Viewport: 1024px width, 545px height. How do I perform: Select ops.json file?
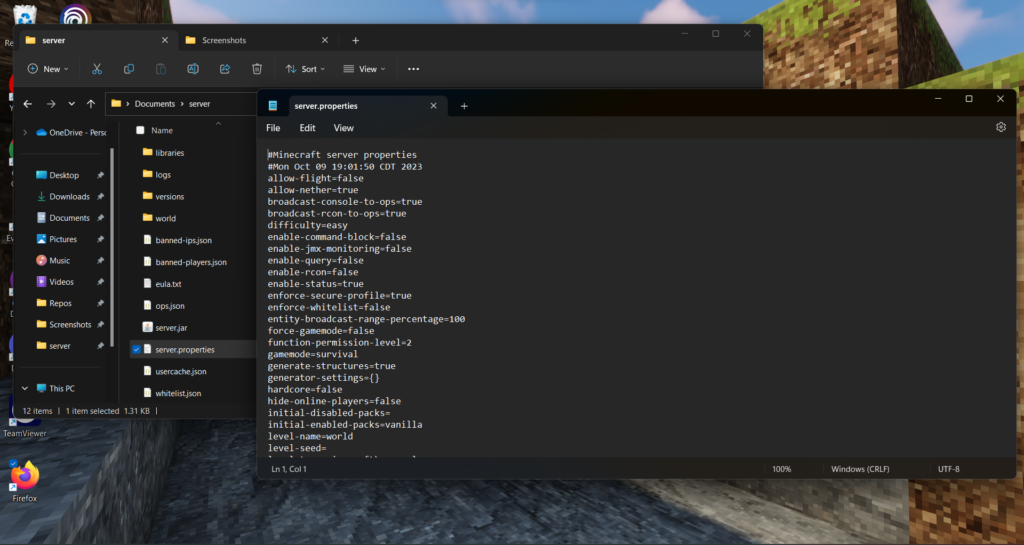[170, 306]
